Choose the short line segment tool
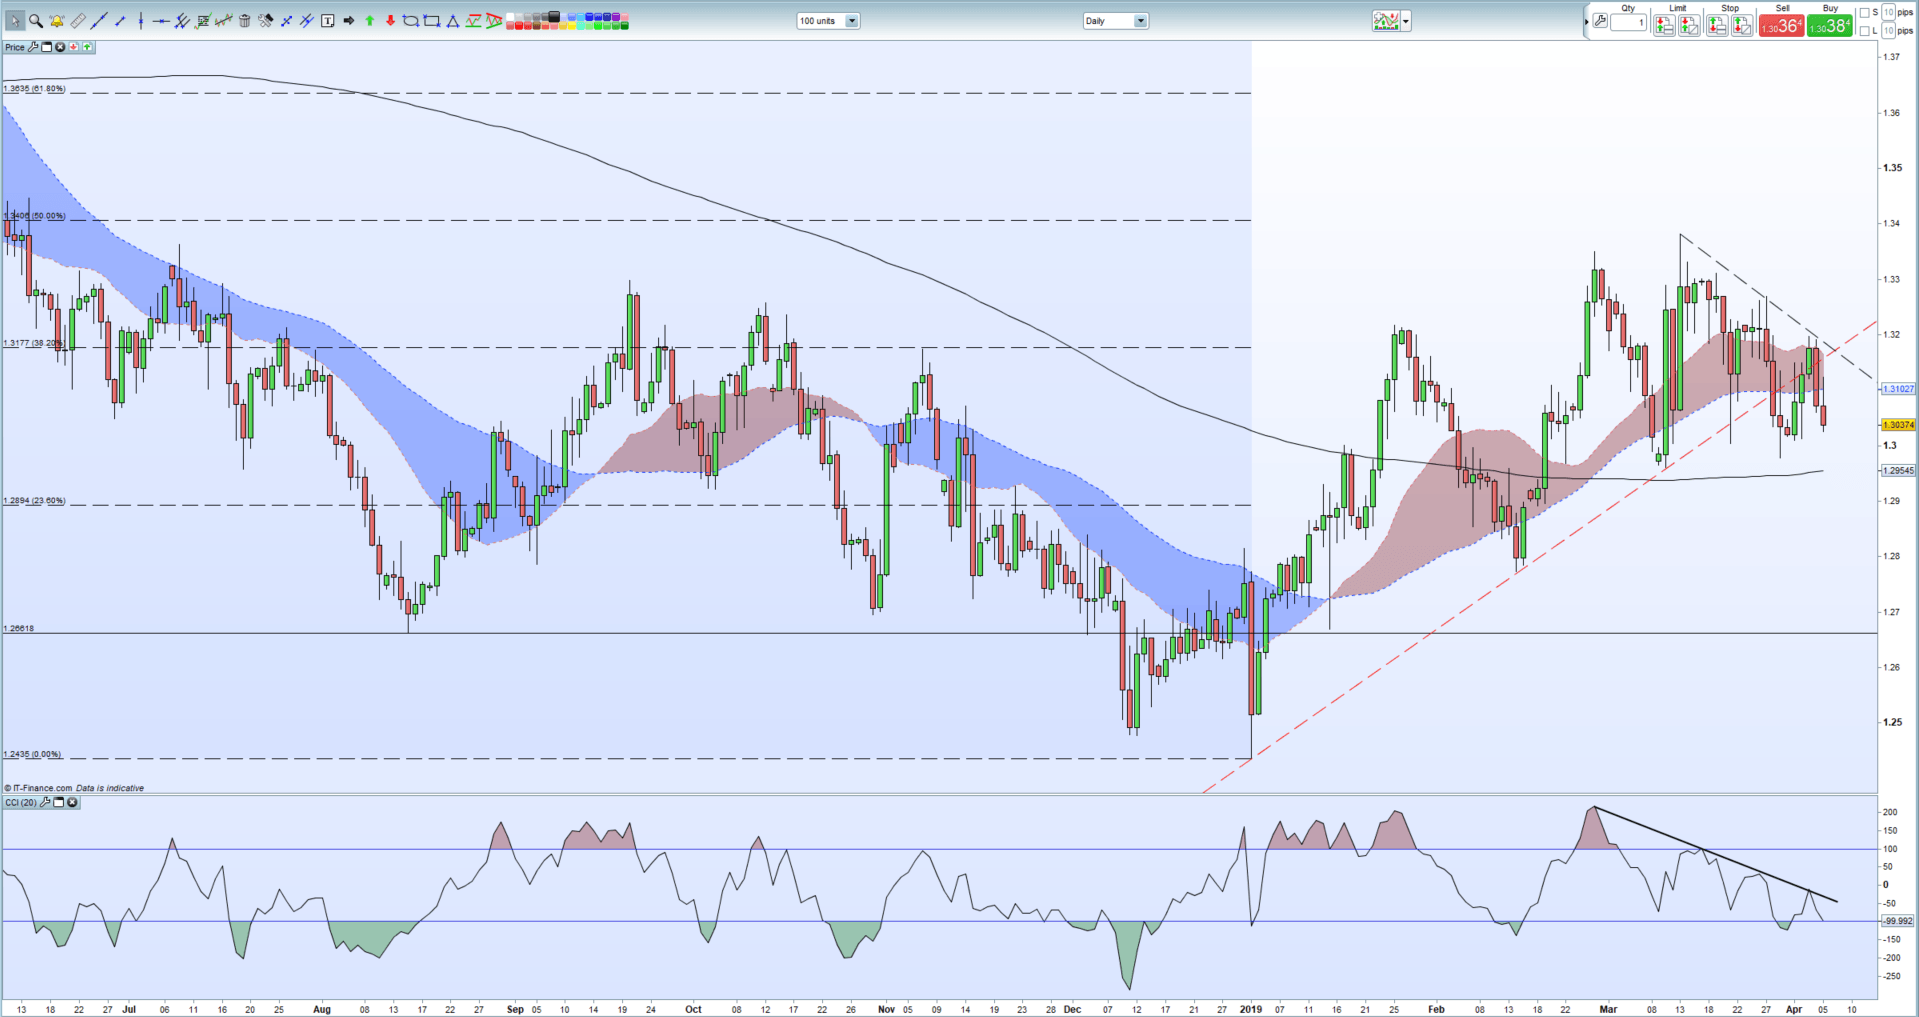The image size is (1919, 1017). pyautogui.click(x=120, y=21)
